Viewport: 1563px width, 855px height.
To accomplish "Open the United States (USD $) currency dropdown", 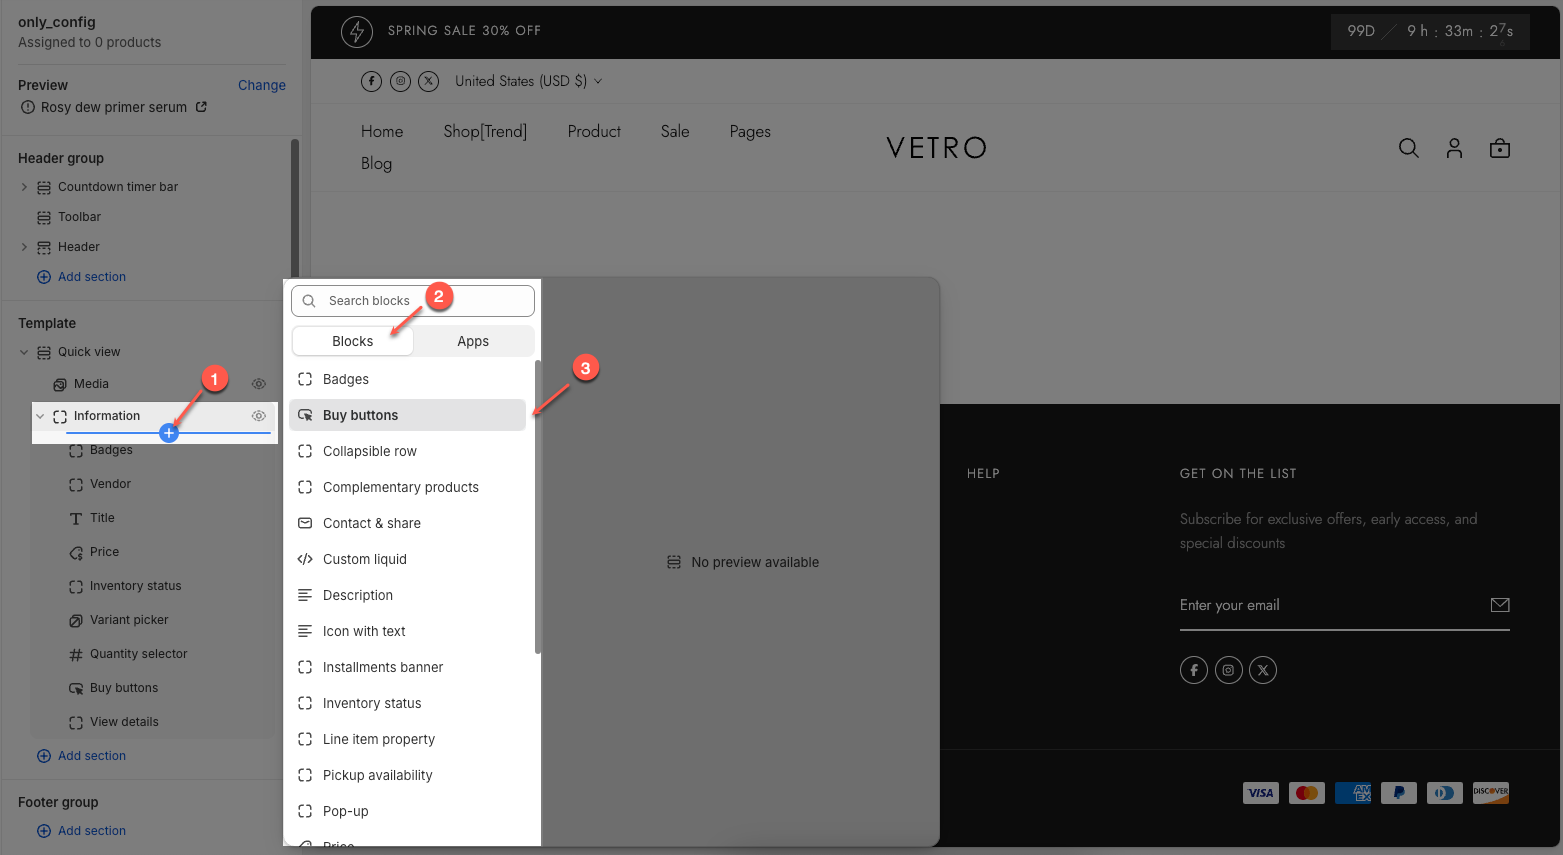I will (x=528, y=81).
